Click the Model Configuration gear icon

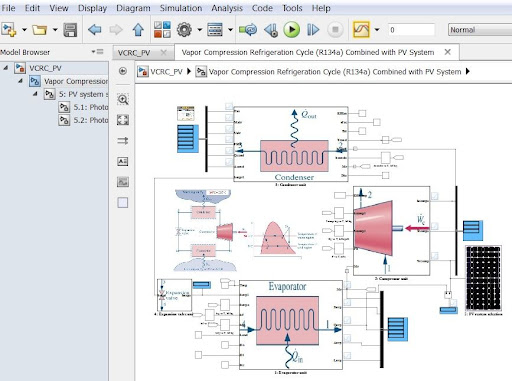(184, 30)
